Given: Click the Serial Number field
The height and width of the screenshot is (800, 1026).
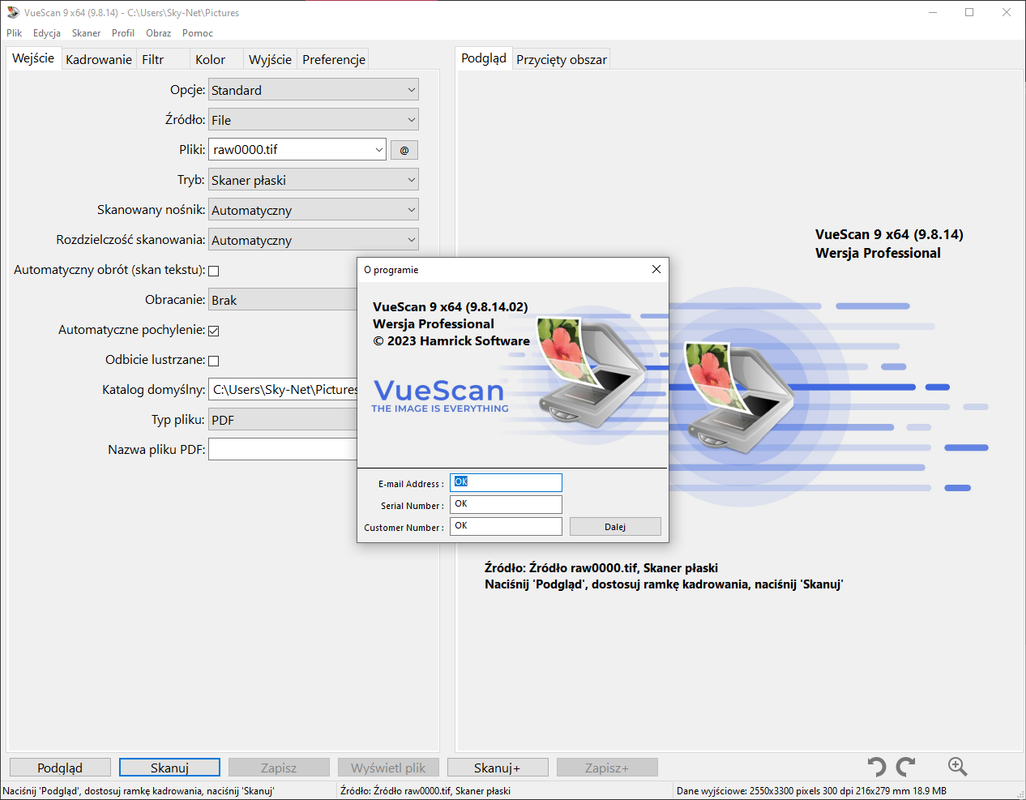Looking at the screenshot, I should pyautogui.click(x=506, y=504).
